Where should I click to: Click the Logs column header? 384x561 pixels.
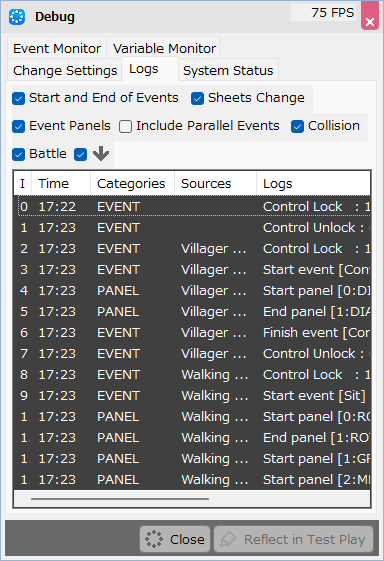pos(313,184)
